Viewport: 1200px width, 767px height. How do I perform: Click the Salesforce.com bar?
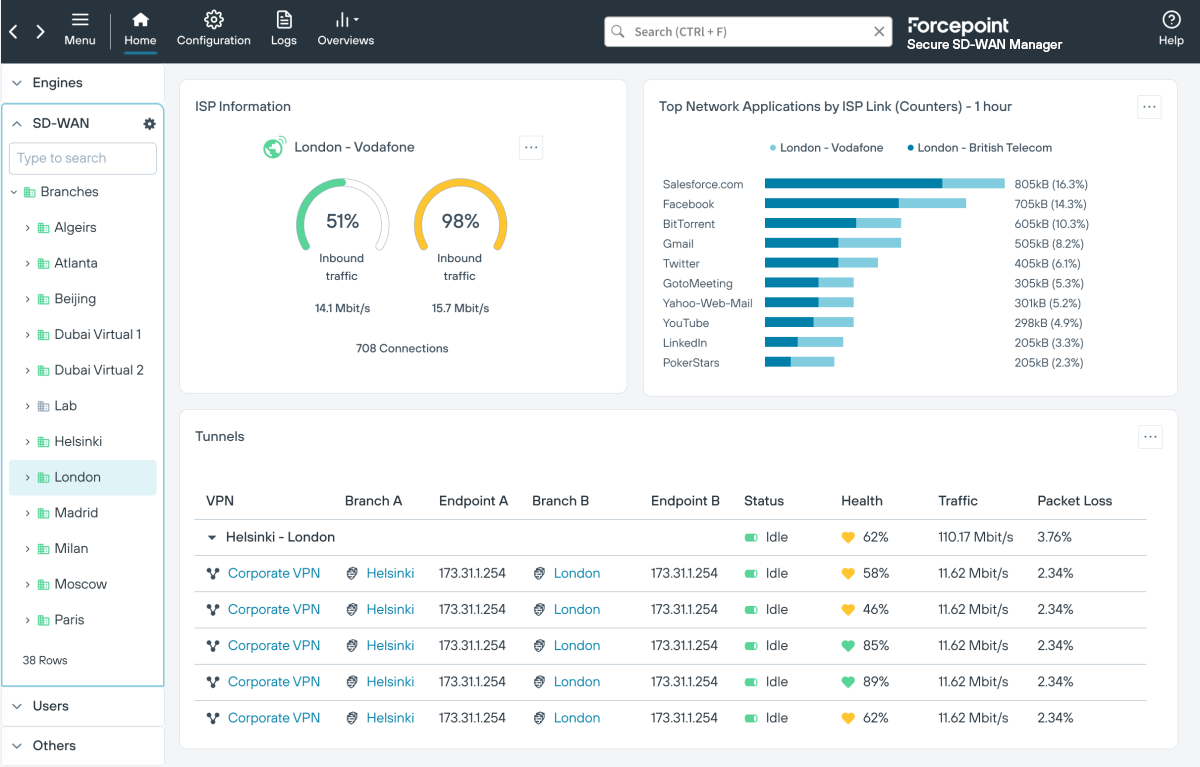[884, 184]
